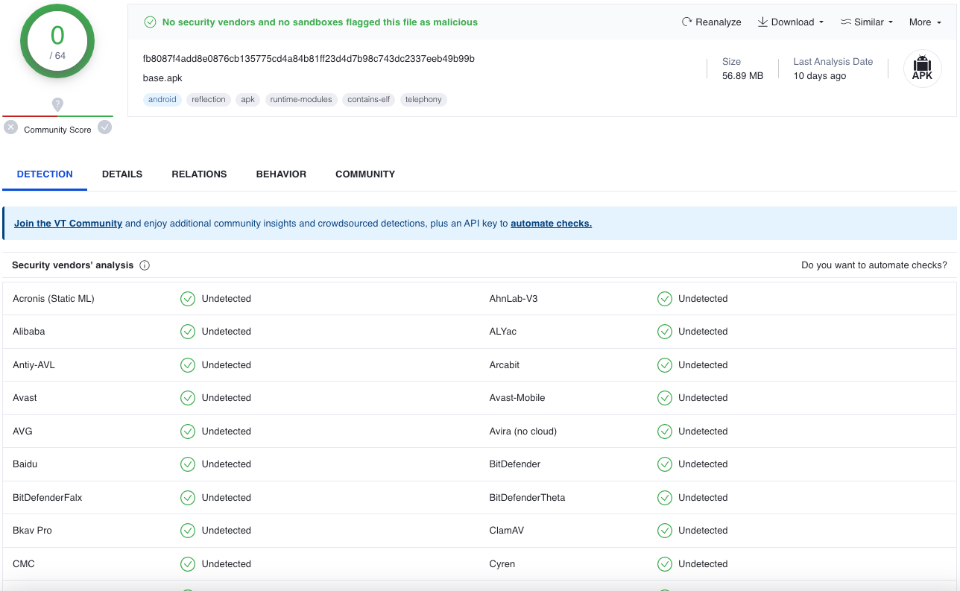This screenshot has height=591, width=960.
Task: Open the BEHAVIOR tab
Action: [281, 174]
